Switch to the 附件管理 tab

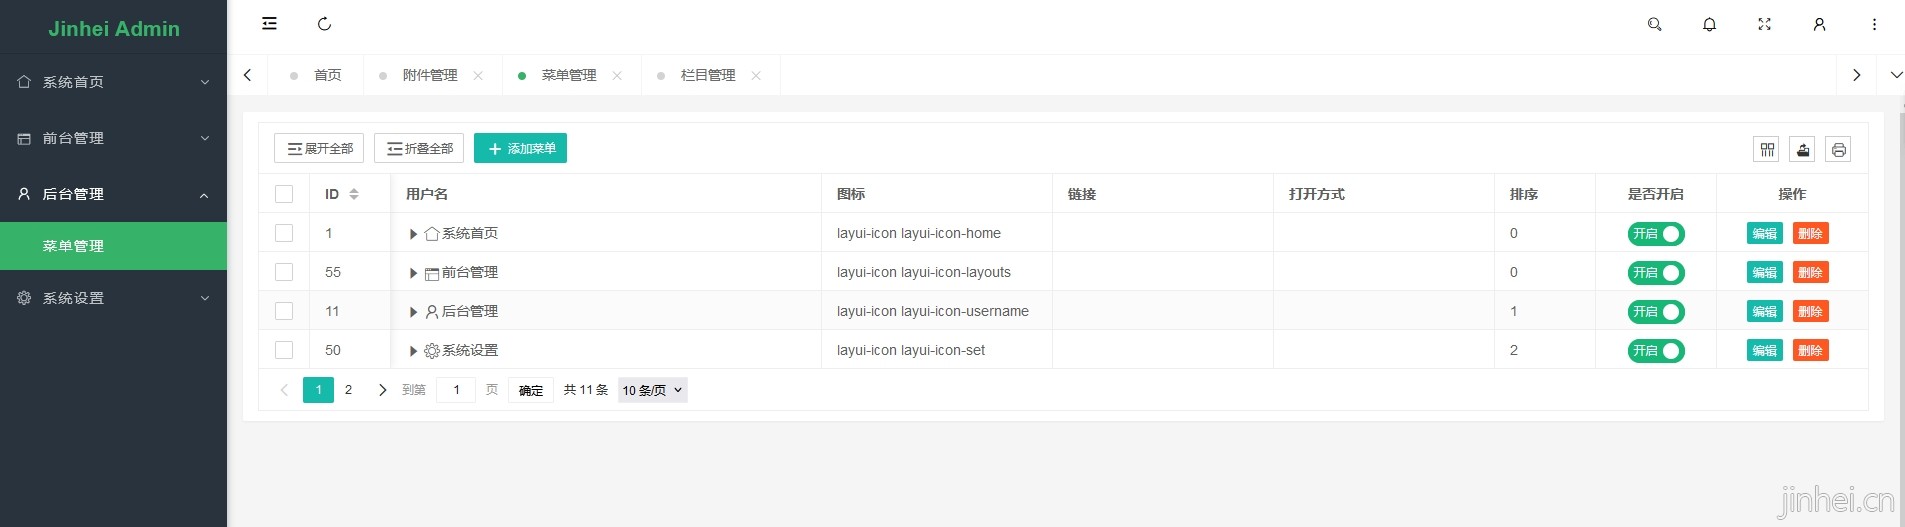click(x=429, y=75)
